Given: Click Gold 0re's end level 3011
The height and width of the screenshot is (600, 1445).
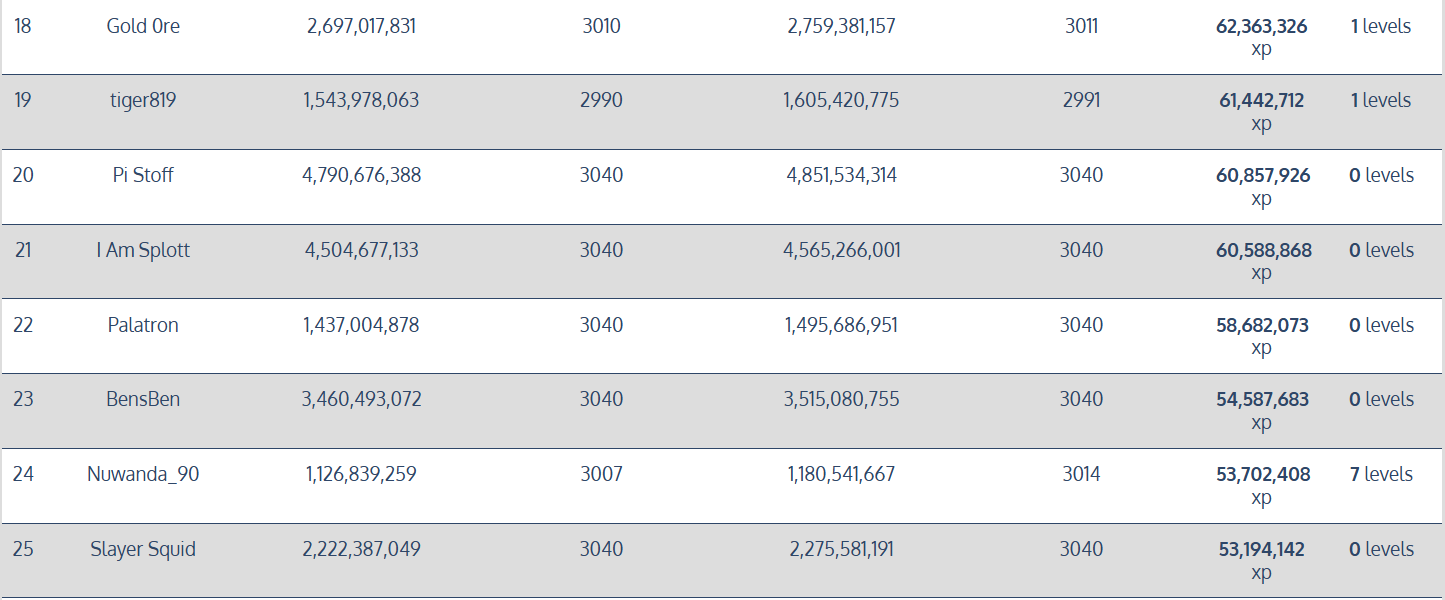Looking at the screenshot, I should (x=1081, y=26).
